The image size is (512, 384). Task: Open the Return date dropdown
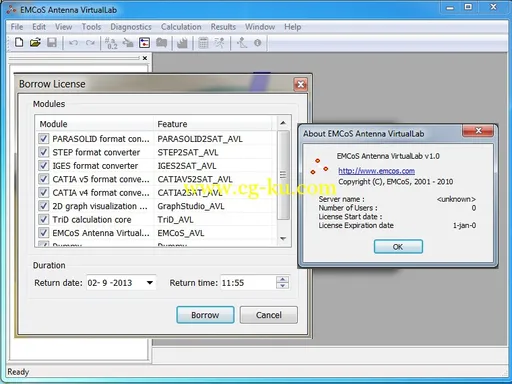150,283
